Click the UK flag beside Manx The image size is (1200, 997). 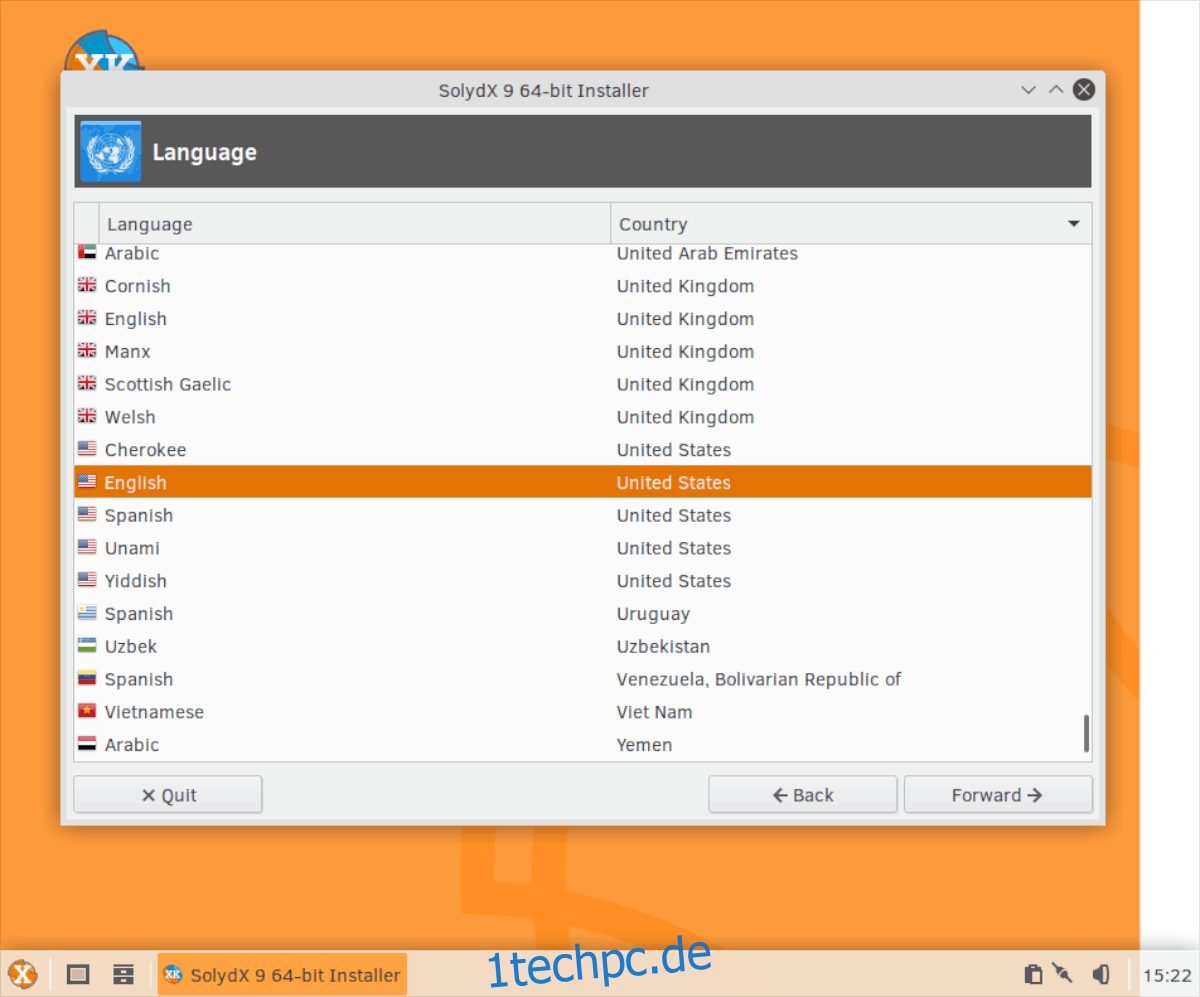[x=87, y=351]
